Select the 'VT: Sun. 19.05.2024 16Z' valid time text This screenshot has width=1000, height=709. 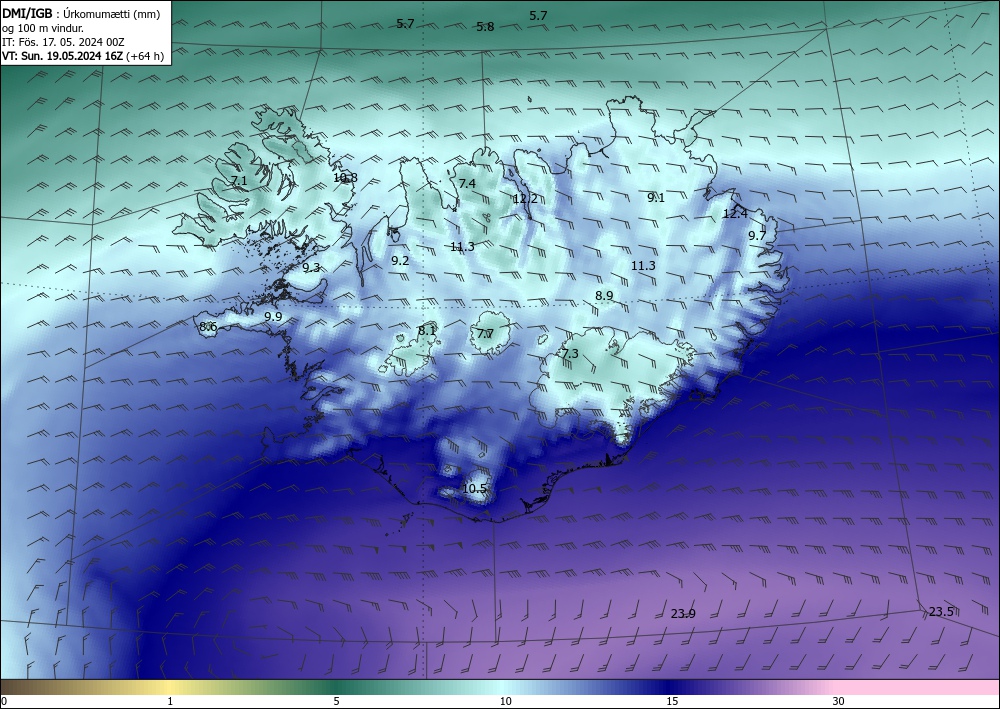(62, 56)
